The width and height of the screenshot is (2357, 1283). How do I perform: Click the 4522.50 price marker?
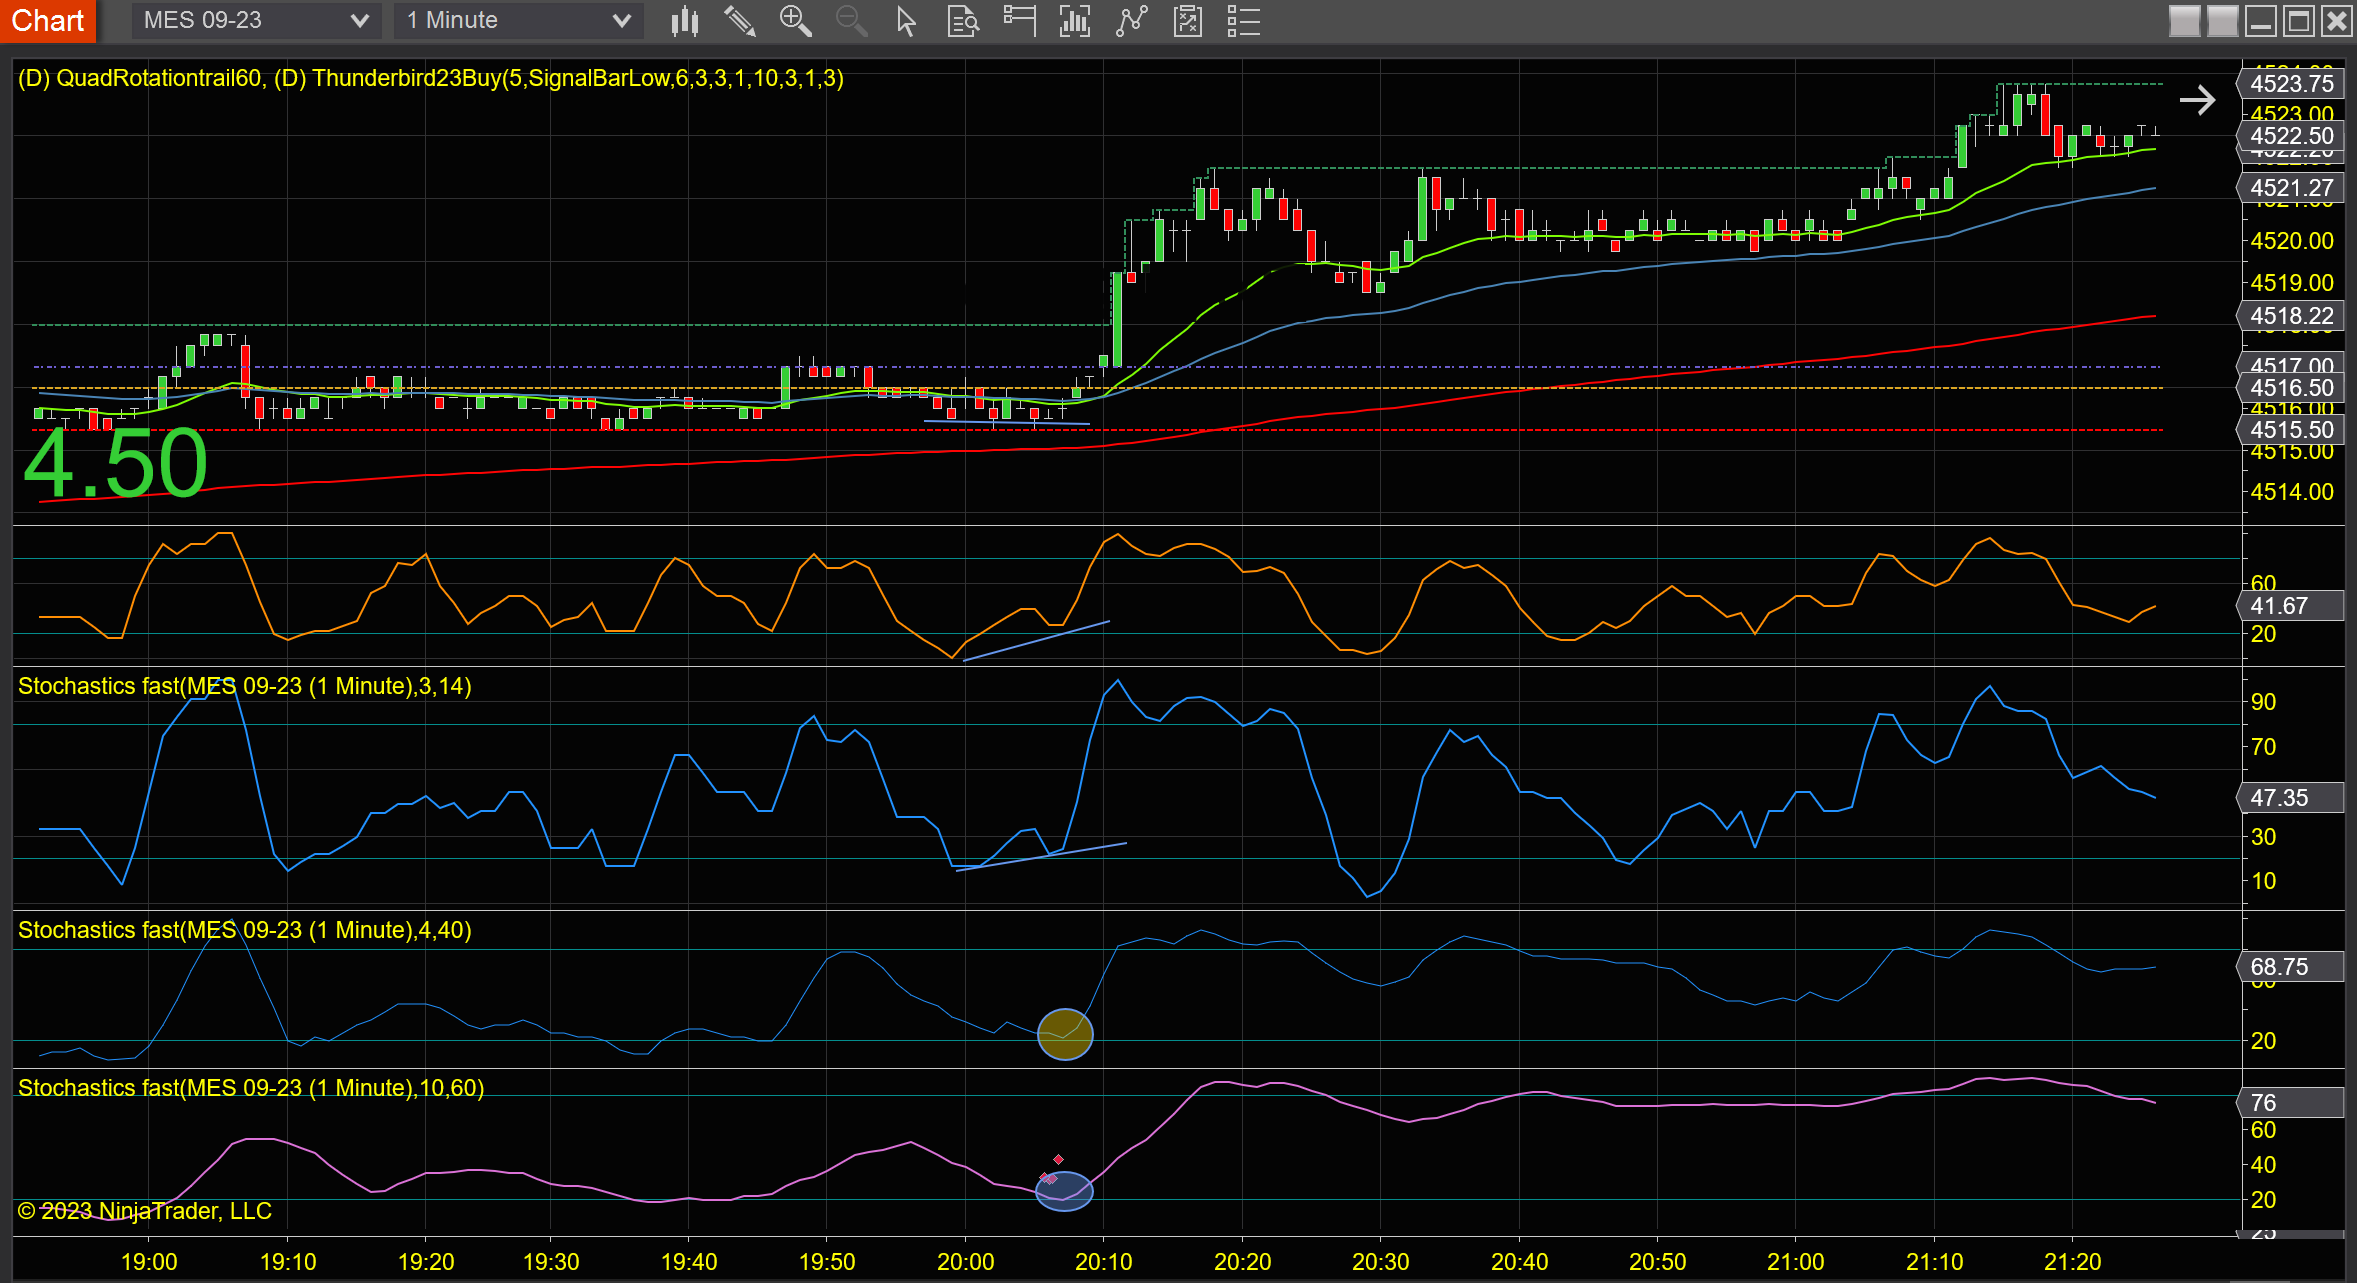[2291, 136]
